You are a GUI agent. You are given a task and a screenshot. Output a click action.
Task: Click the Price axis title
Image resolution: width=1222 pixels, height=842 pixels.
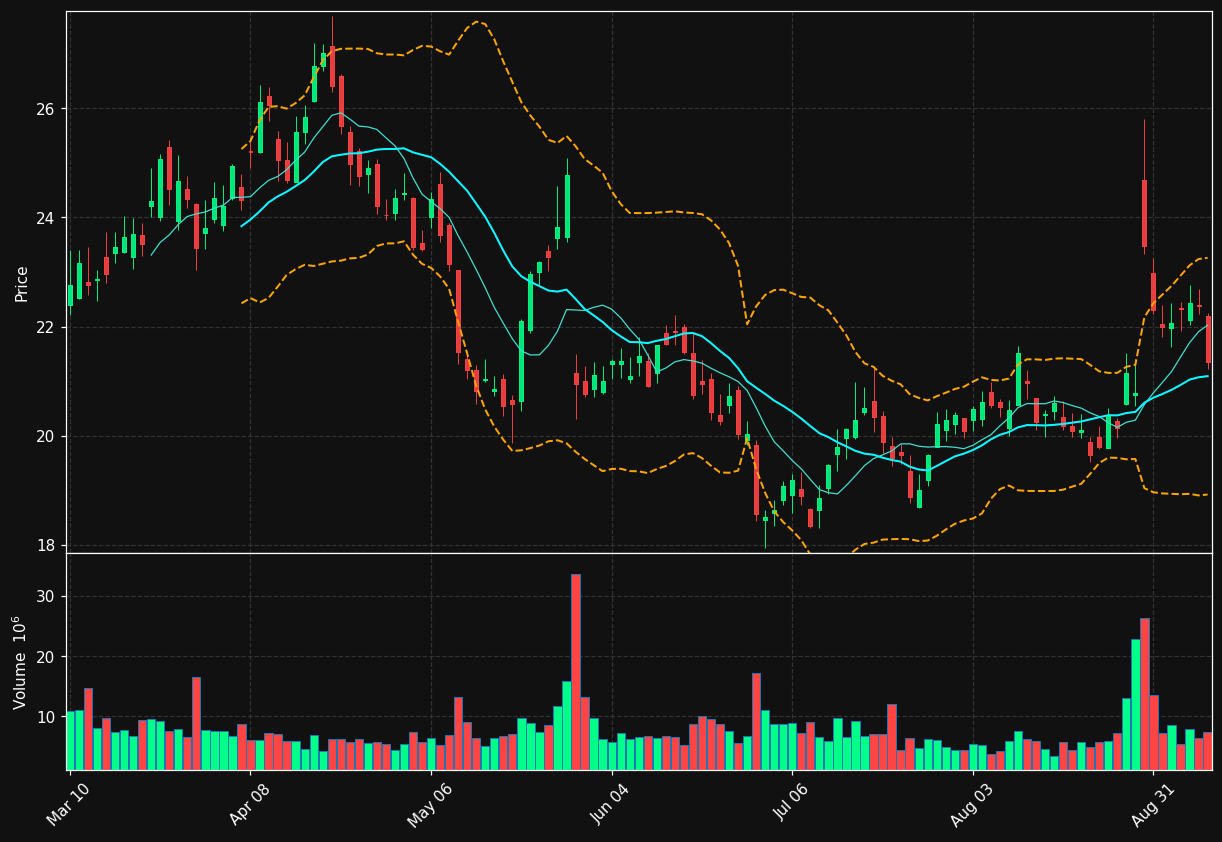coord(21,283)
